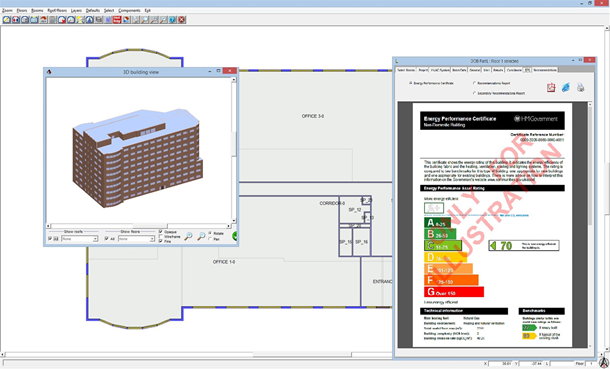The height and width of the screenshot is (369, 610).
Task: Click the red 'Hot key' toolbar icon
Action: [117, 19]
